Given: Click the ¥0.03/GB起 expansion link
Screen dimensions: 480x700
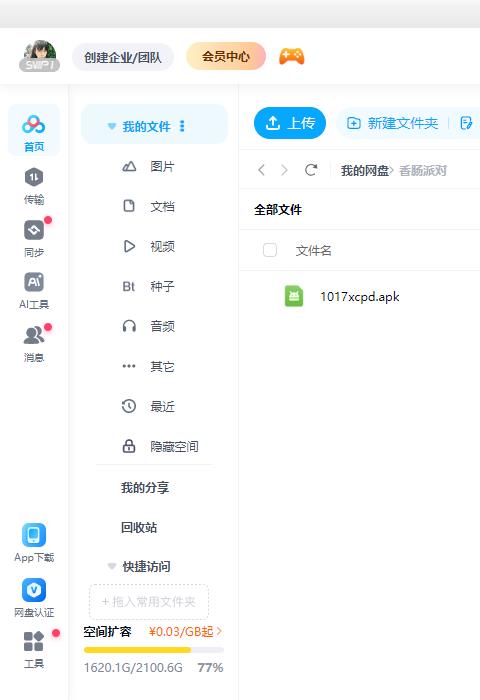Looking at the screenshot, I should (185, 632).
